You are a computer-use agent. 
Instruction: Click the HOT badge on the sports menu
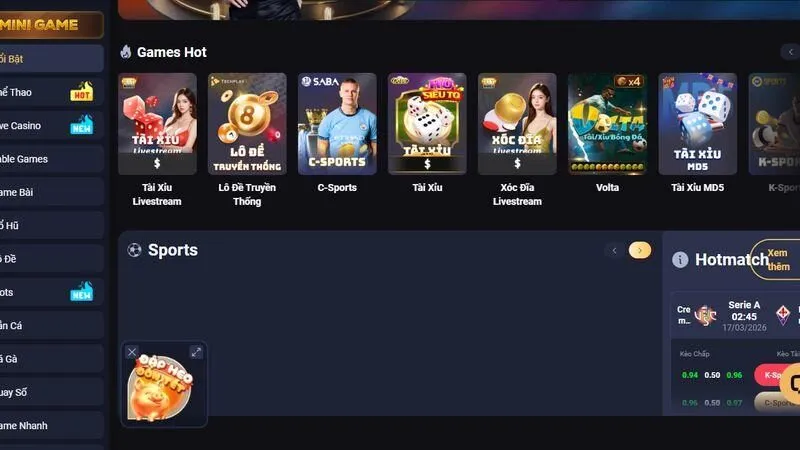(x=82, y=92)
